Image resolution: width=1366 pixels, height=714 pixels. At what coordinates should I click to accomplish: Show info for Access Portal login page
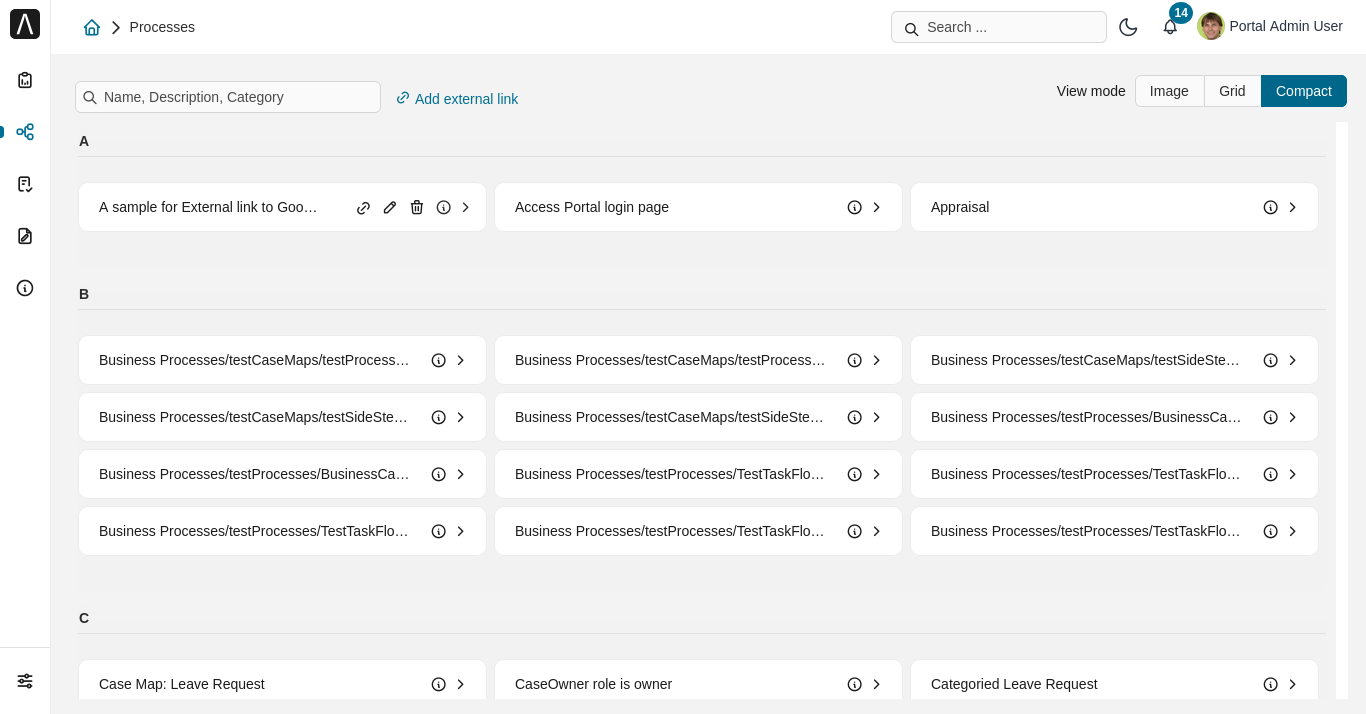[x=855, y=207]
